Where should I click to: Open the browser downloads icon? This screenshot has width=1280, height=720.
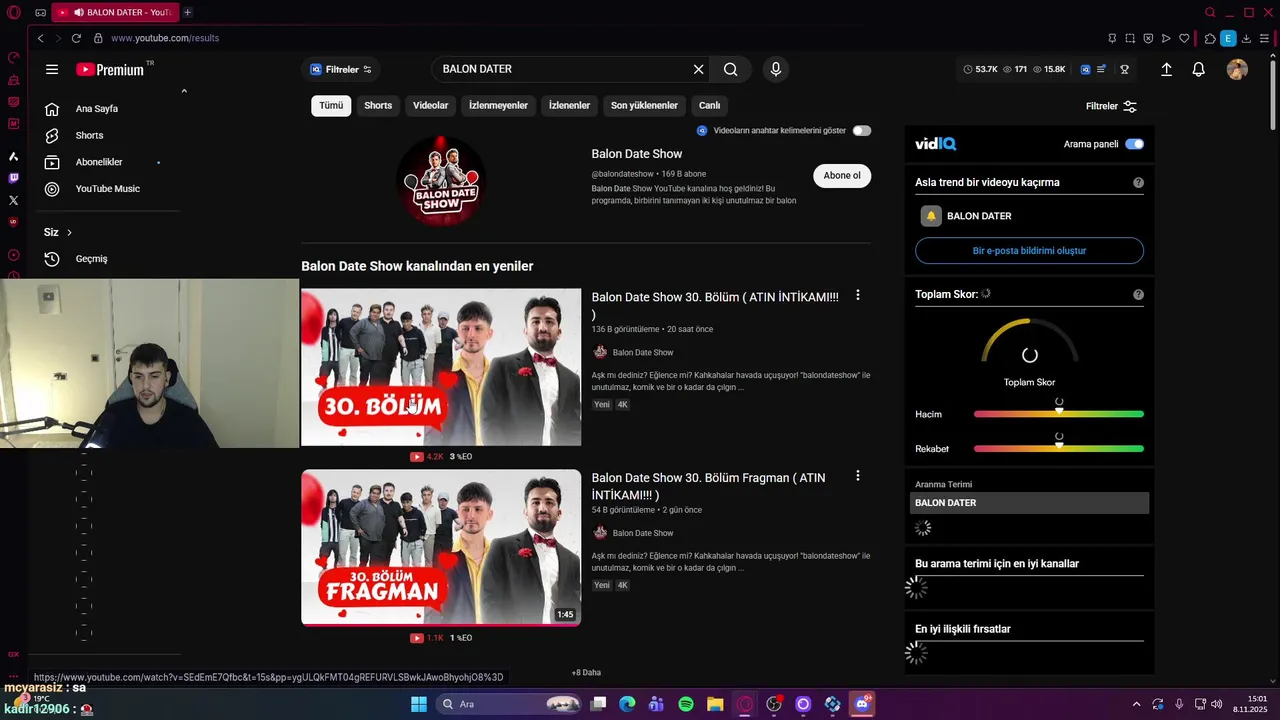point(1247,38)
